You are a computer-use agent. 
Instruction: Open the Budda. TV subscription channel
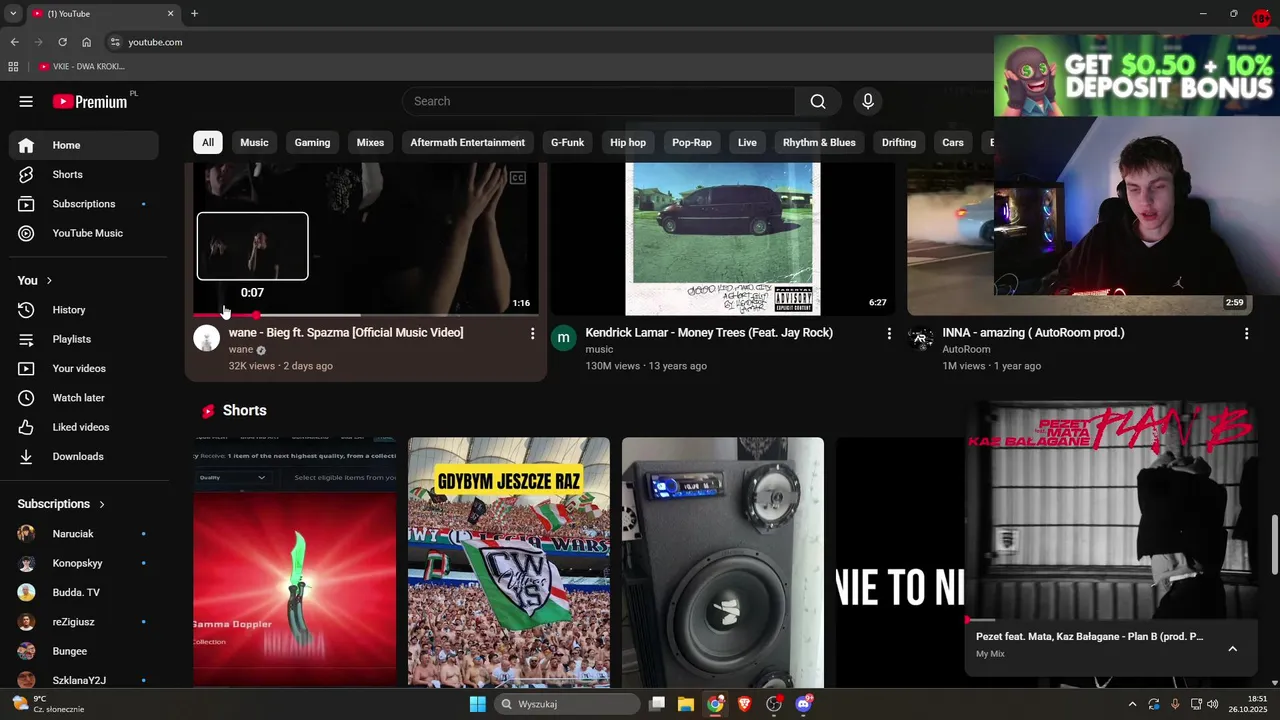(84, 592)
